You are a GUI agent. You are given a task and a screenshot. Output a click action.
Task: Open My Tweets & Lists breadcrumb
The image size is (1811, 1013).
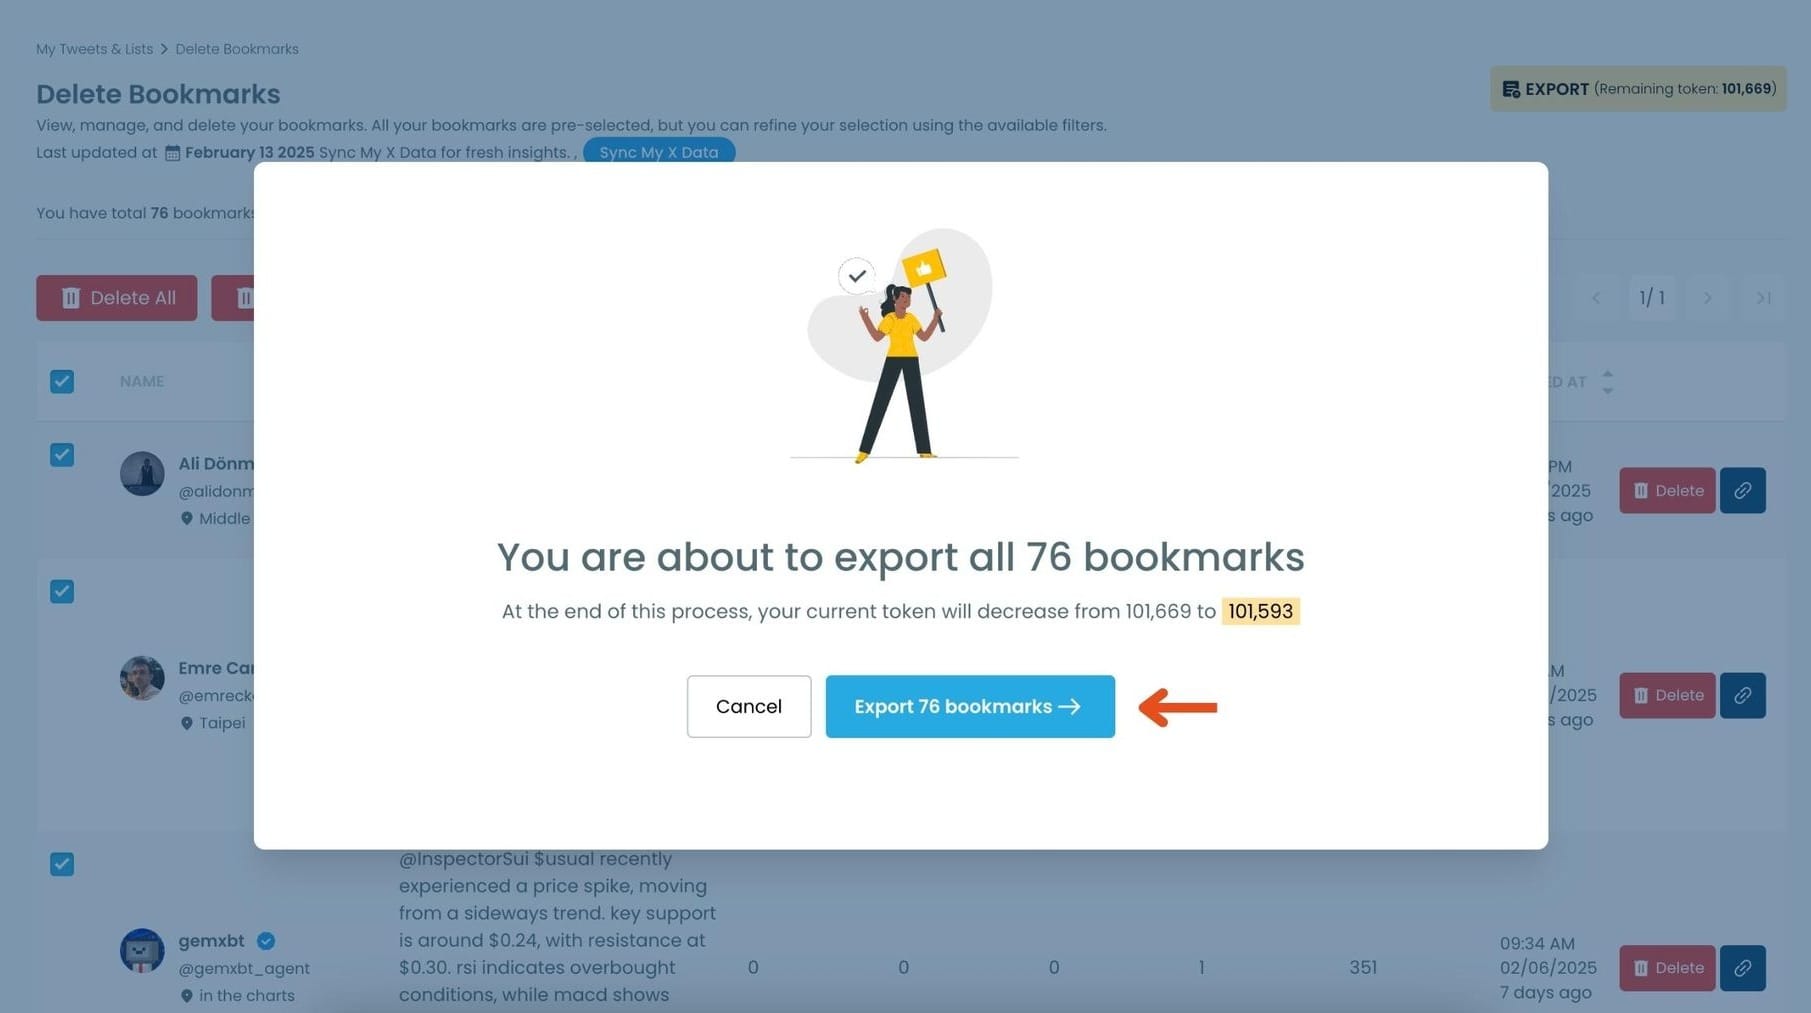(94, 48)
